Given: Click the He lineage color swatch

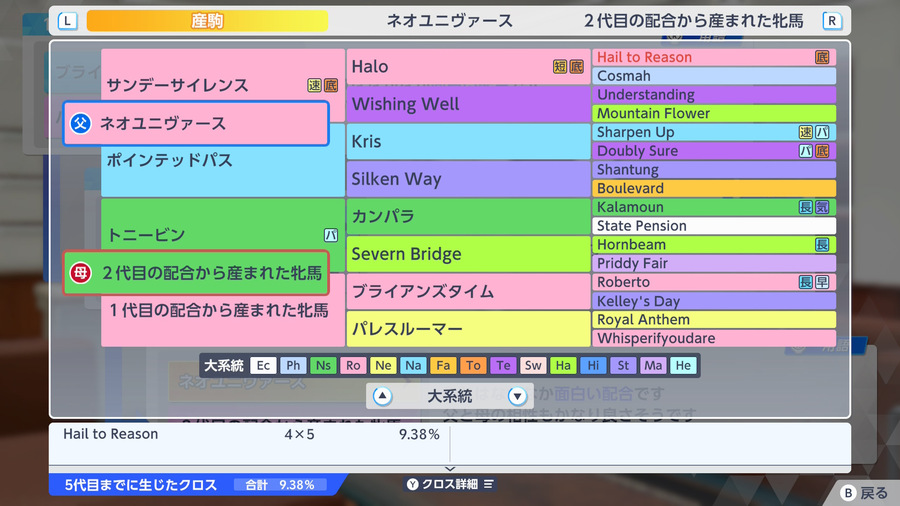Looking at the screenshot, I should (x=683, y=365).
